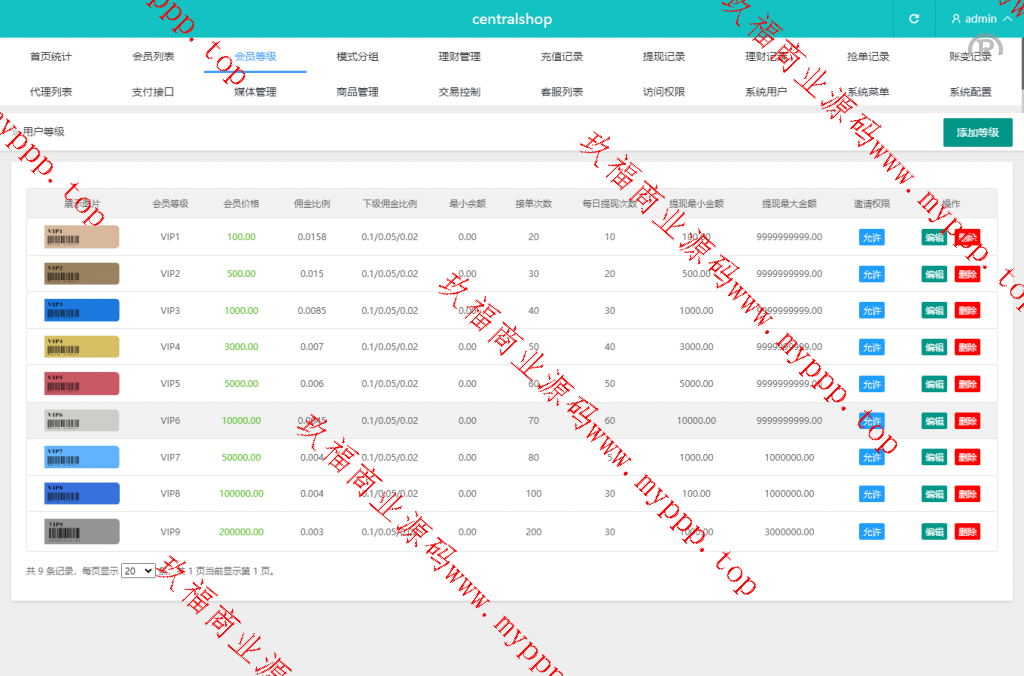Toggle invite permission 允许 for VIP2
Image resolution: width=1024 pixels, height=676 pixels.
point(871,274)
